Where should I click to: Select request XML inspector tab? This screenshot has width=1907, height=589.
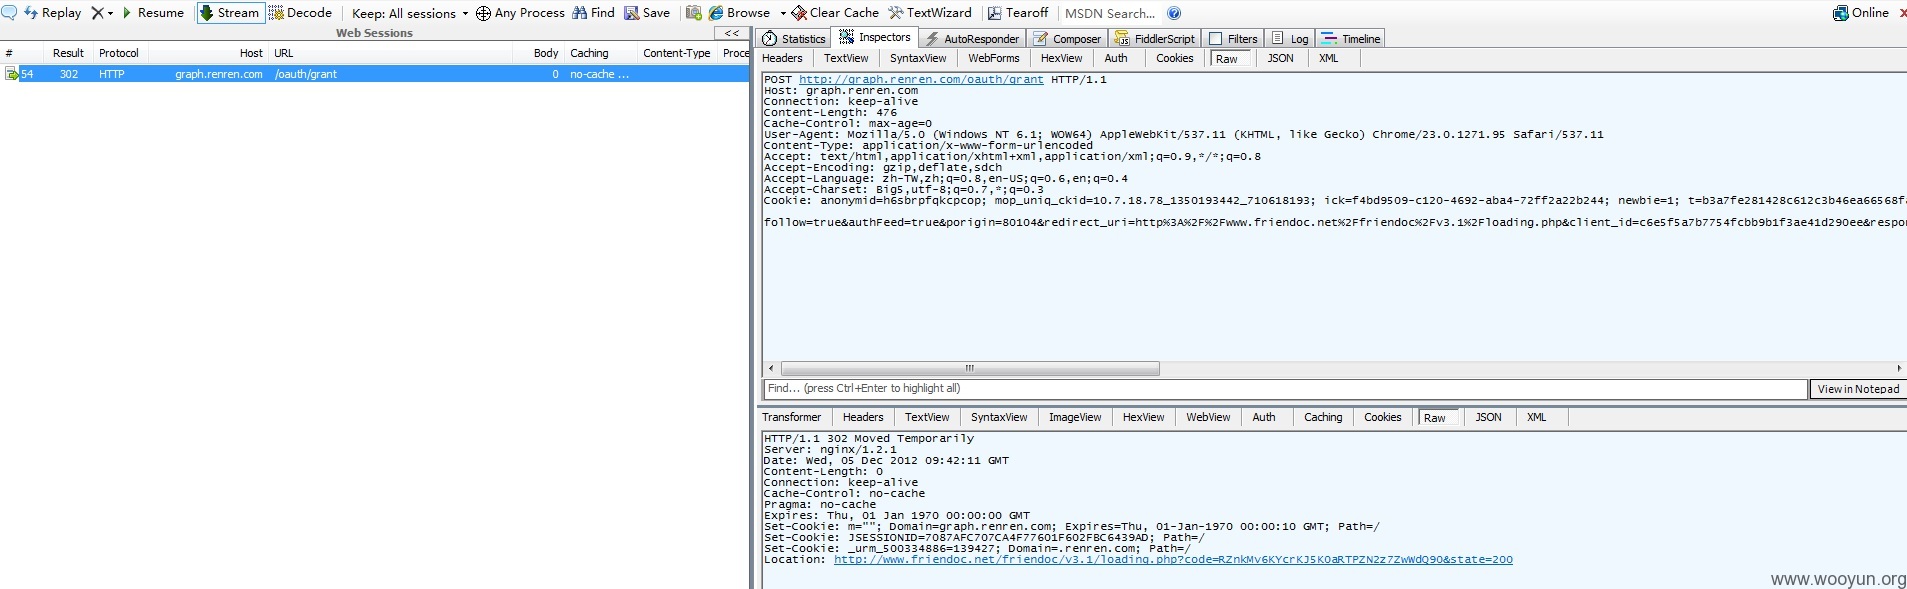point(1328,58)
